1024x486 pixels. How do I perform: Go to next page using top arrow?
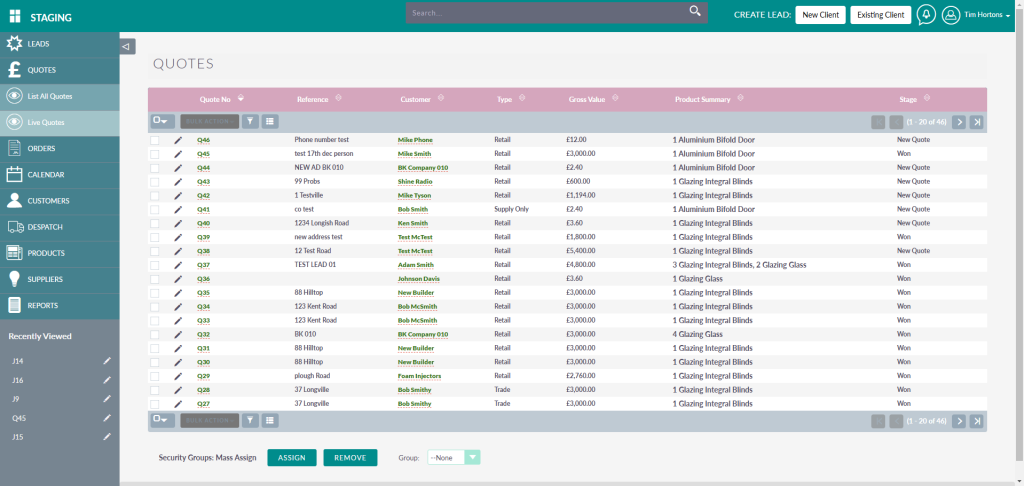(958, 122)
